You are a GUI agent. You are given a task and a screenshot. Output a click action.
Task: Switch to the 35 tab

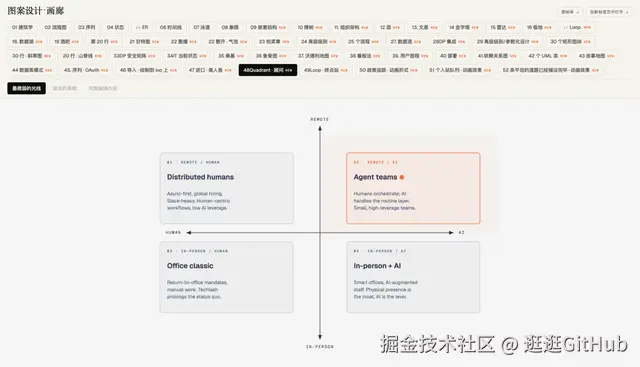[x=231, y=56]
